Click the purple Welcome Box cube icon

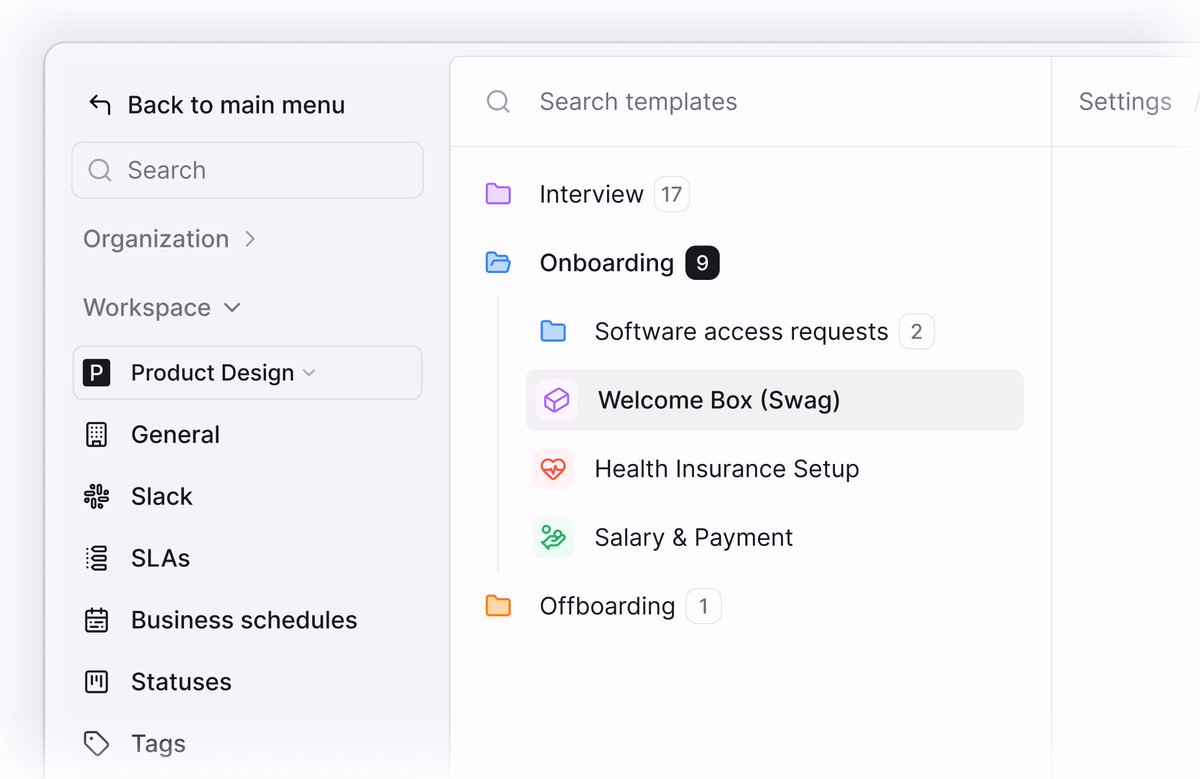coord(556,400)
